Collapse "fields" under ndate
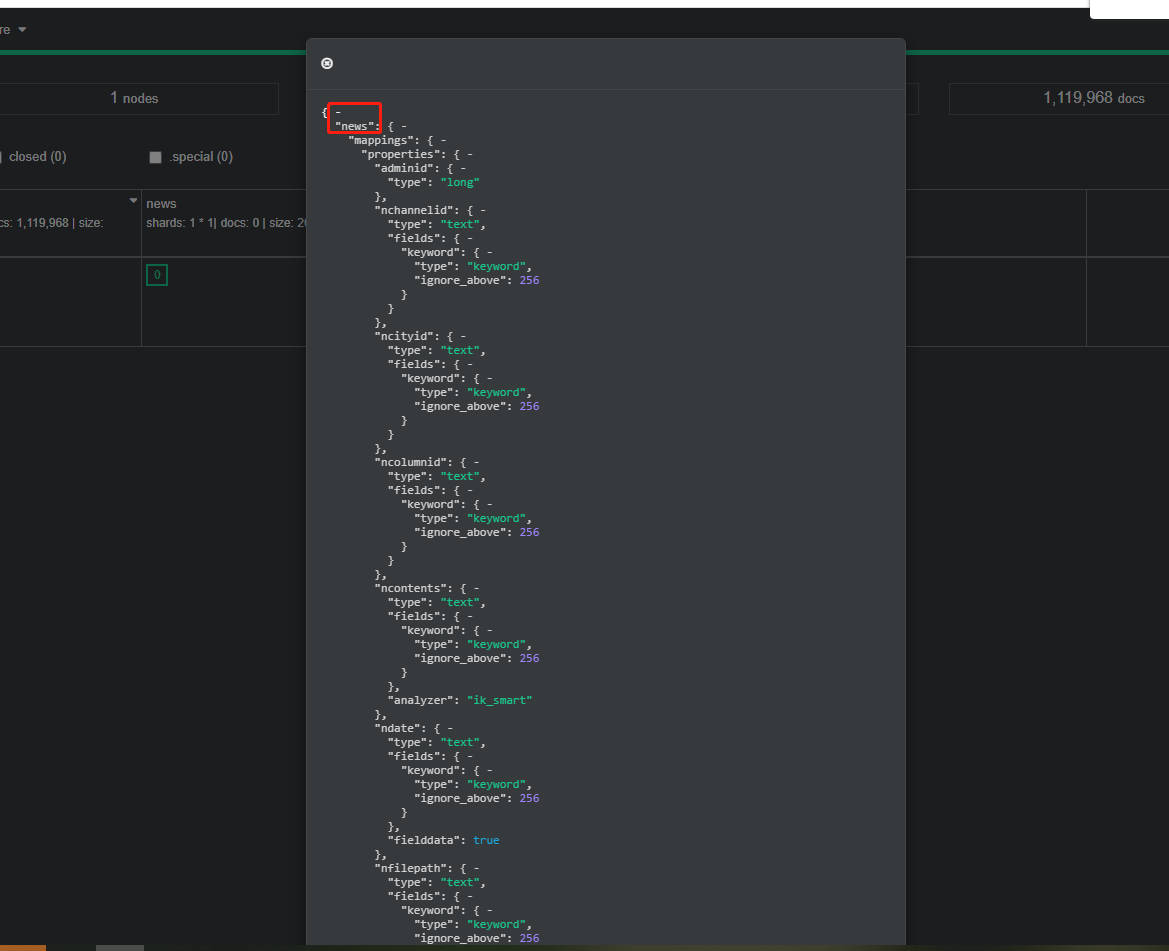The height and width of the screenshot is (951, 1169). [x=470, y=756]
